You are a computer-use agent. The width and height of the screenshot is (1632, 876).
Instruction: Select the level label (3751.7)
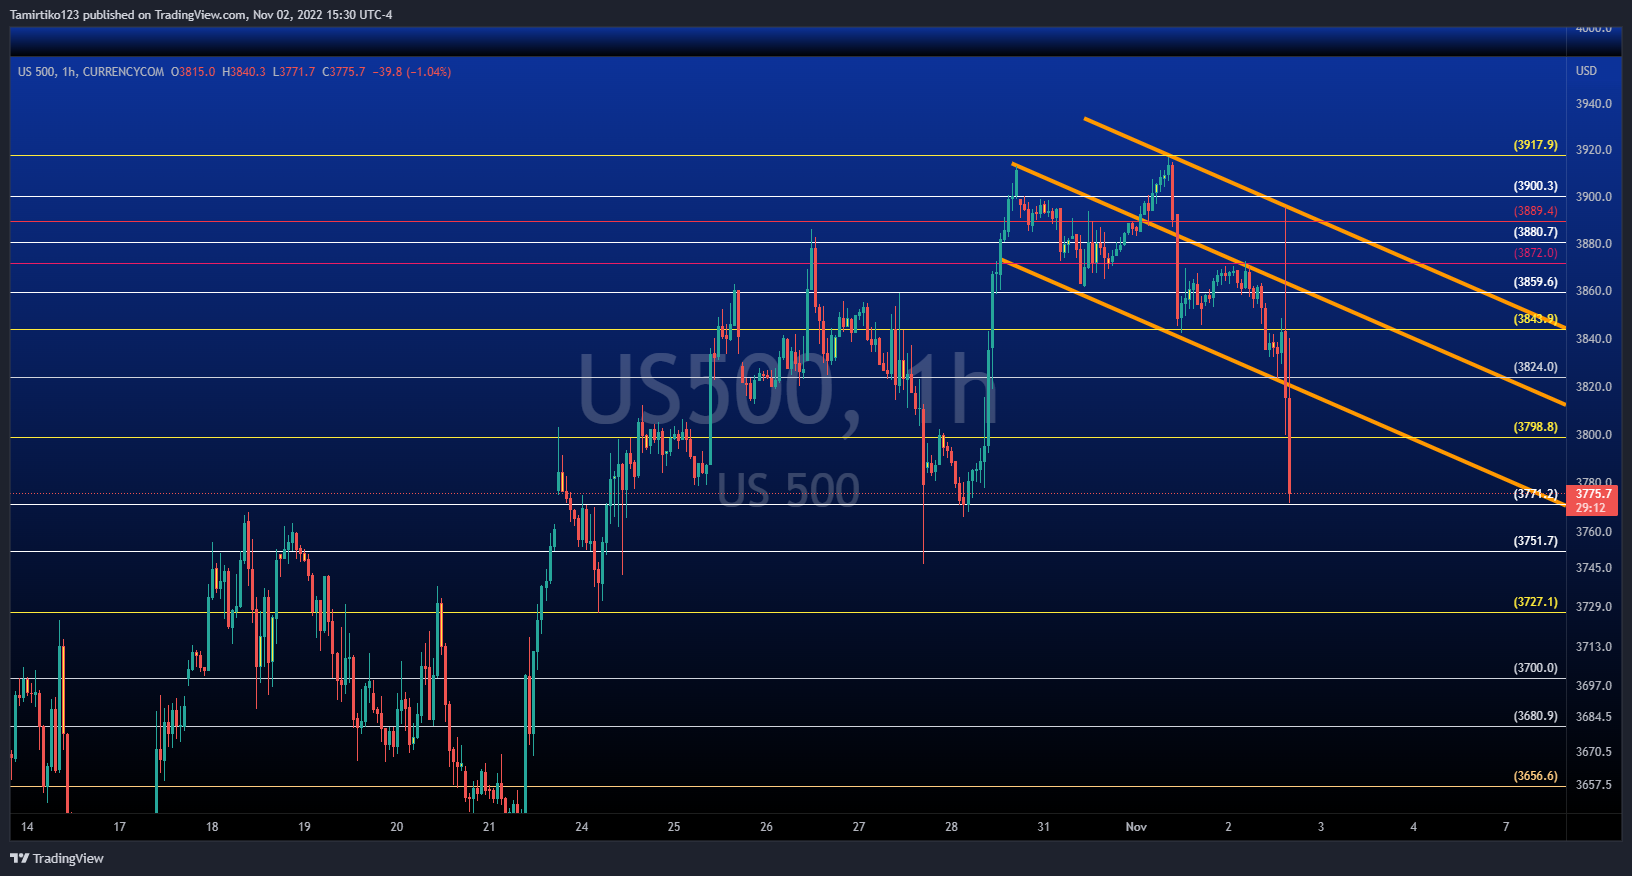[1536, 541]
